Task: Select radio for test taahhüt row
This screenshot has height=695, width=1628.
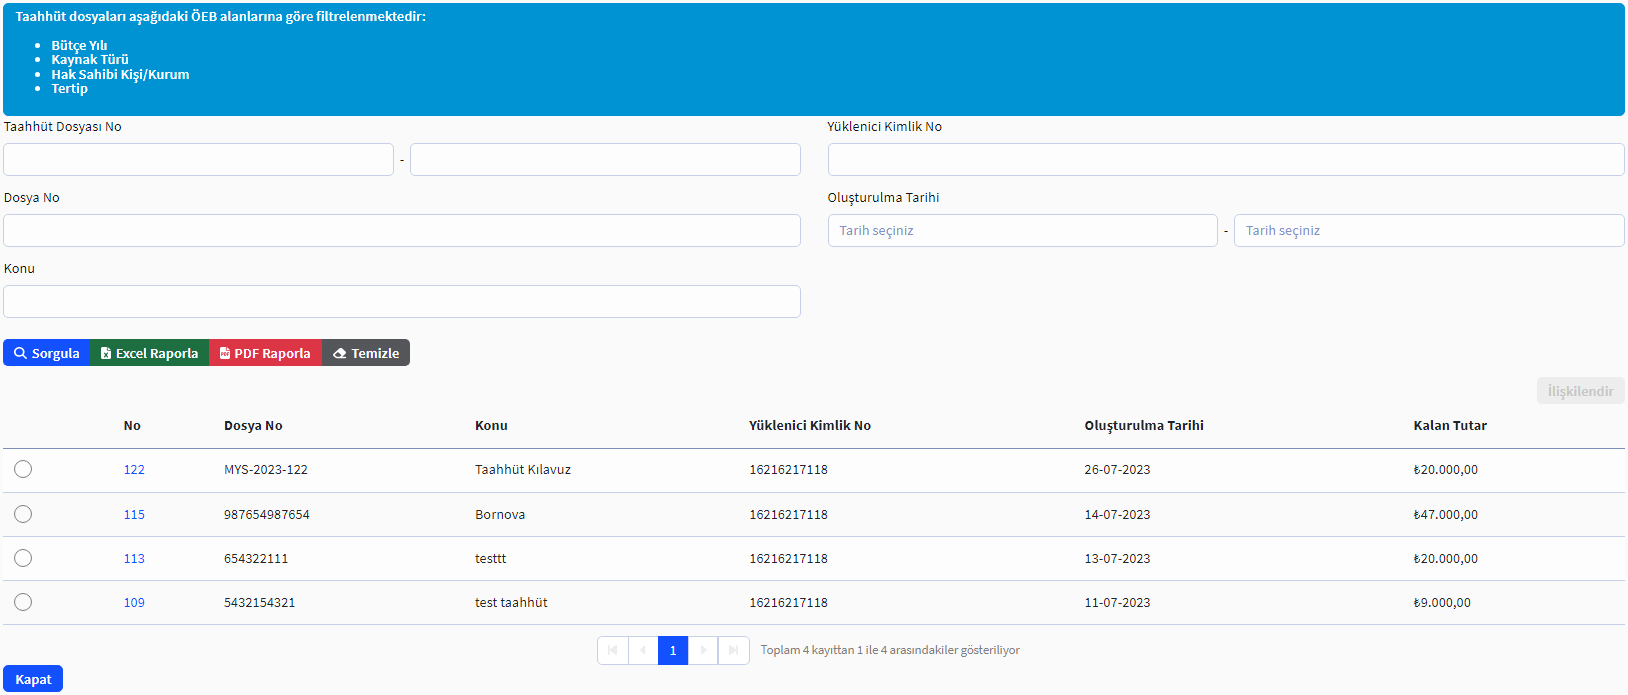Action: [23, 602]
